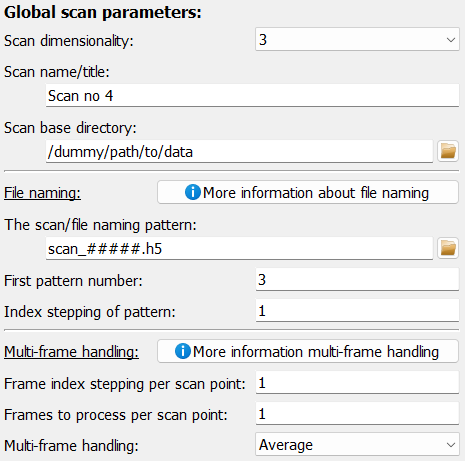
Task: Select the scan_#####.h5 naming pattern field
Action: (x=239, y=249)
